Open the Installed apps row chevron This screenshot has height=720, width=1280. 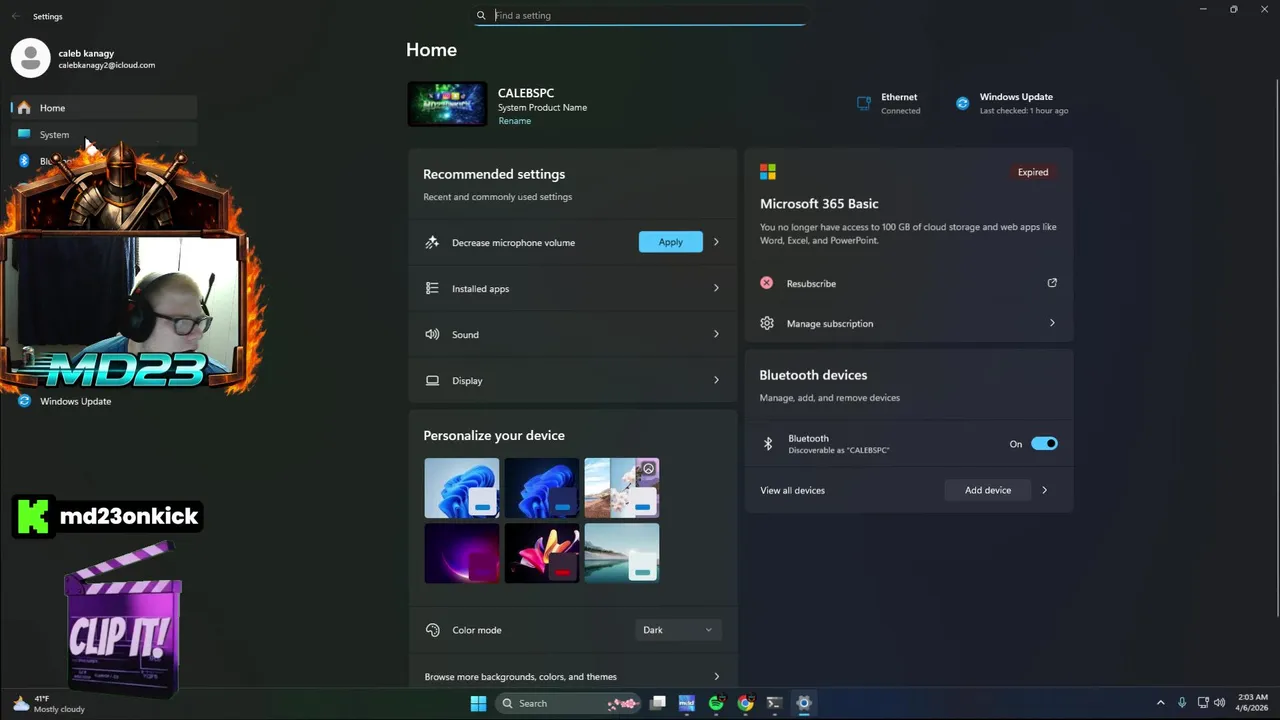tap(716, 288)
